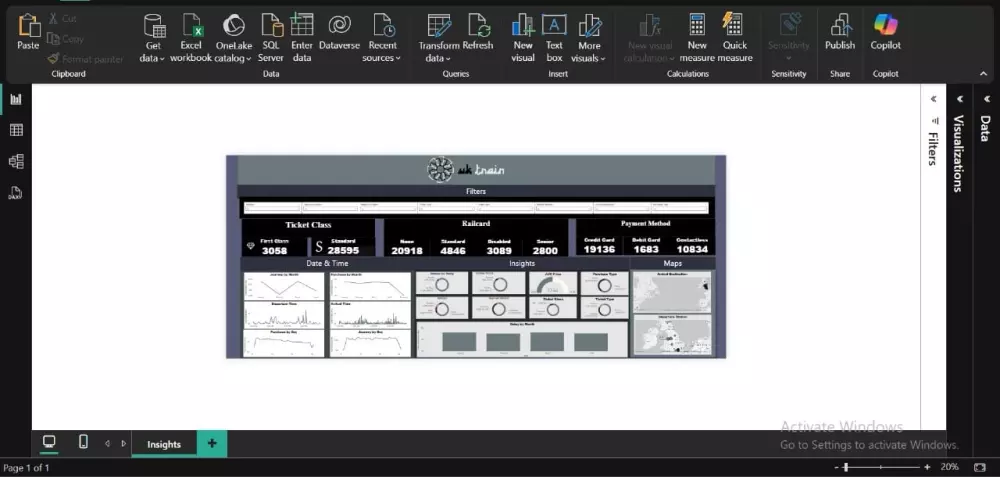Image resolution: width=1000 pixels, height=477 pixels.
Task: Click the 20% zoom level text
Action: click(x=949, y=467)
